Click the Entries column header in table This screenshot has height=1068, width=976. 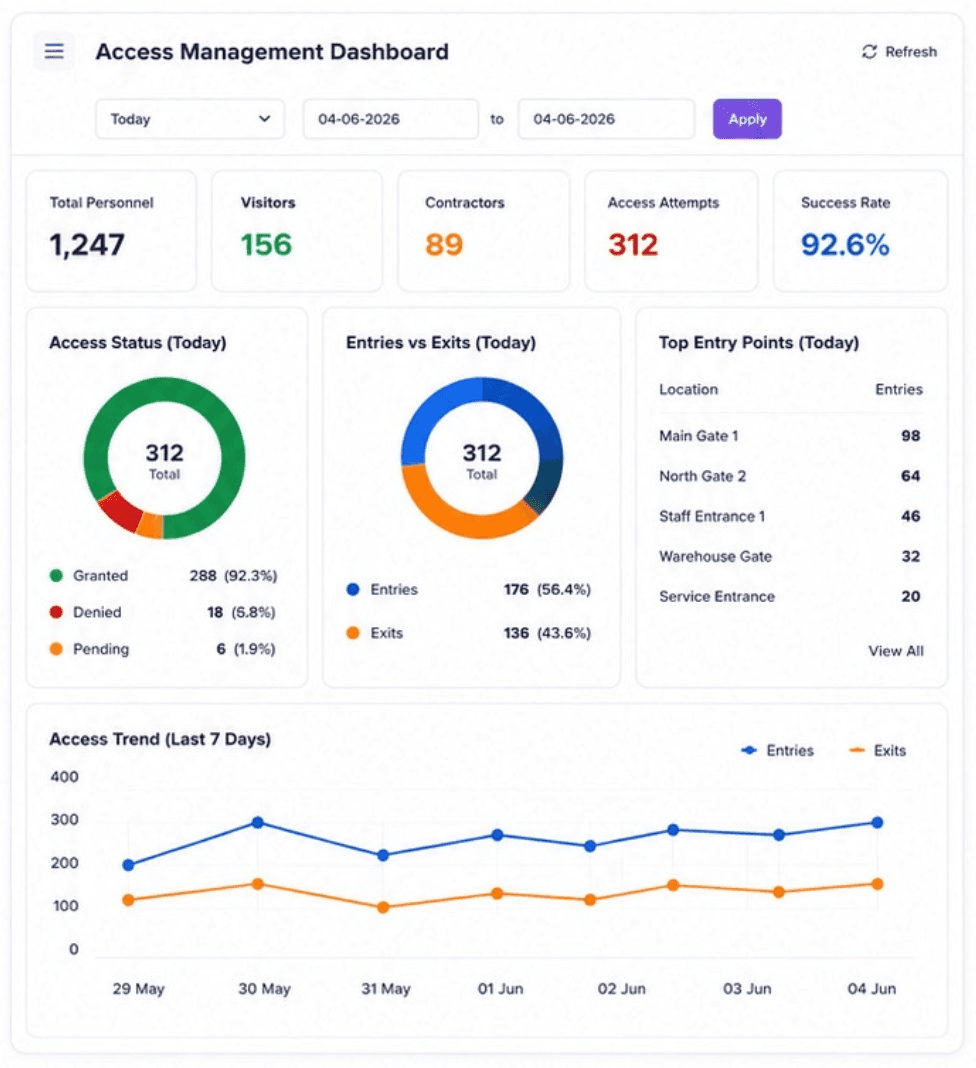click(898, 389)
